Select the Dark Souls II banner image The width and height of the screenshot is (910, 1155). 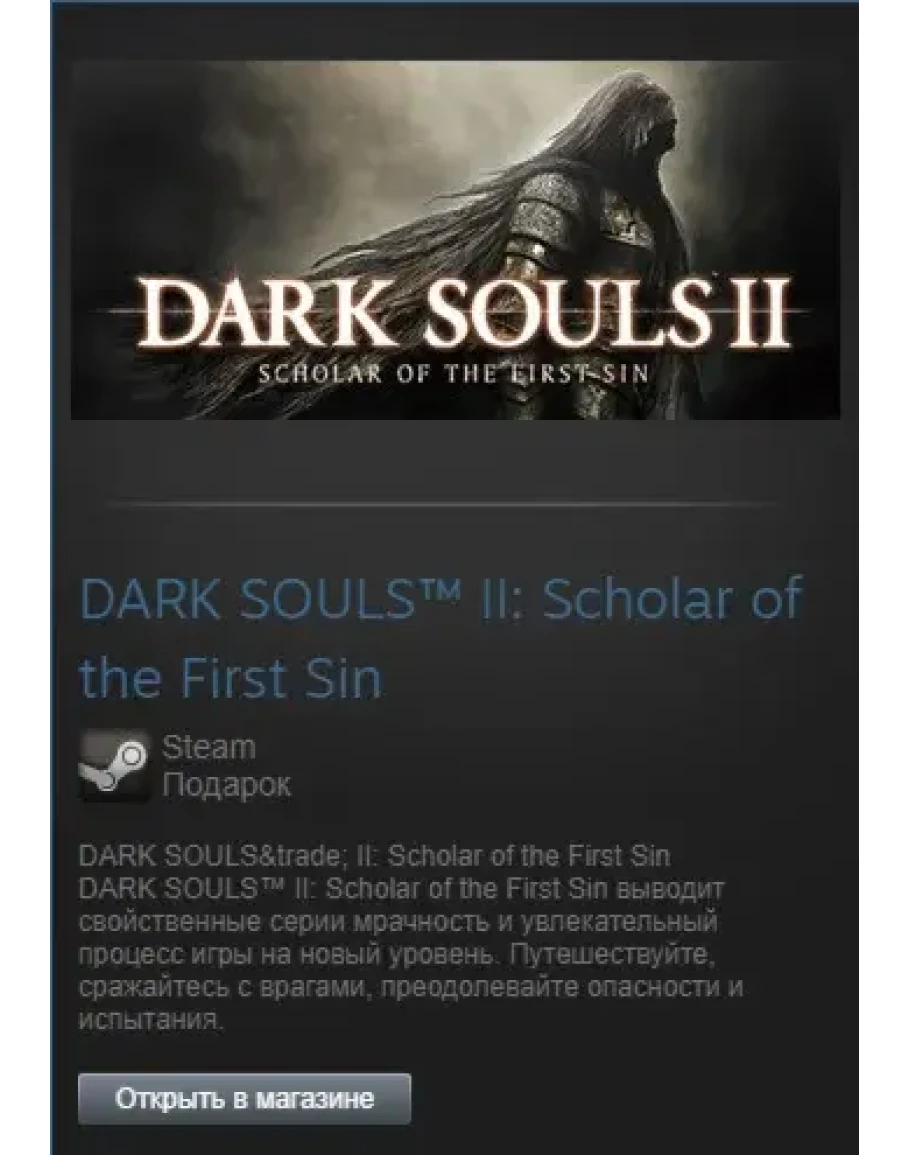tap(455, 240)
